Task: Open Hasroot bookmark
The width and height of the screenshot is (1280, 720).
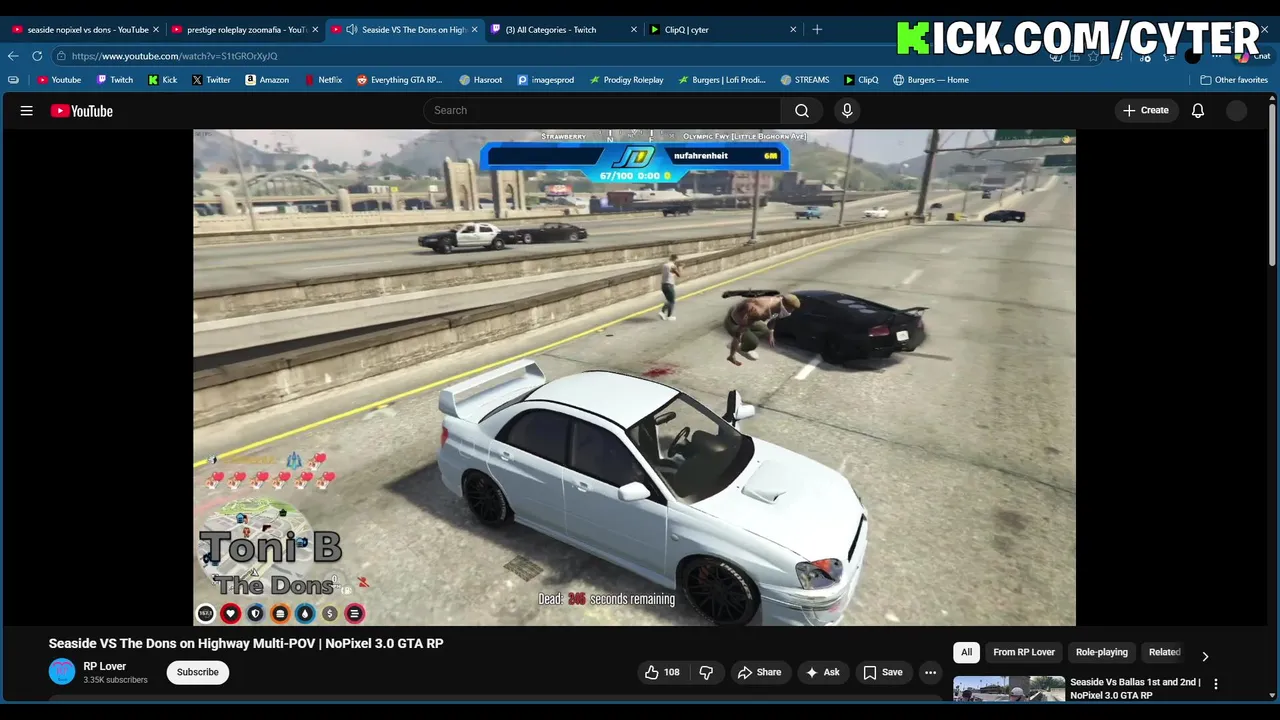Action: (481, 80)
